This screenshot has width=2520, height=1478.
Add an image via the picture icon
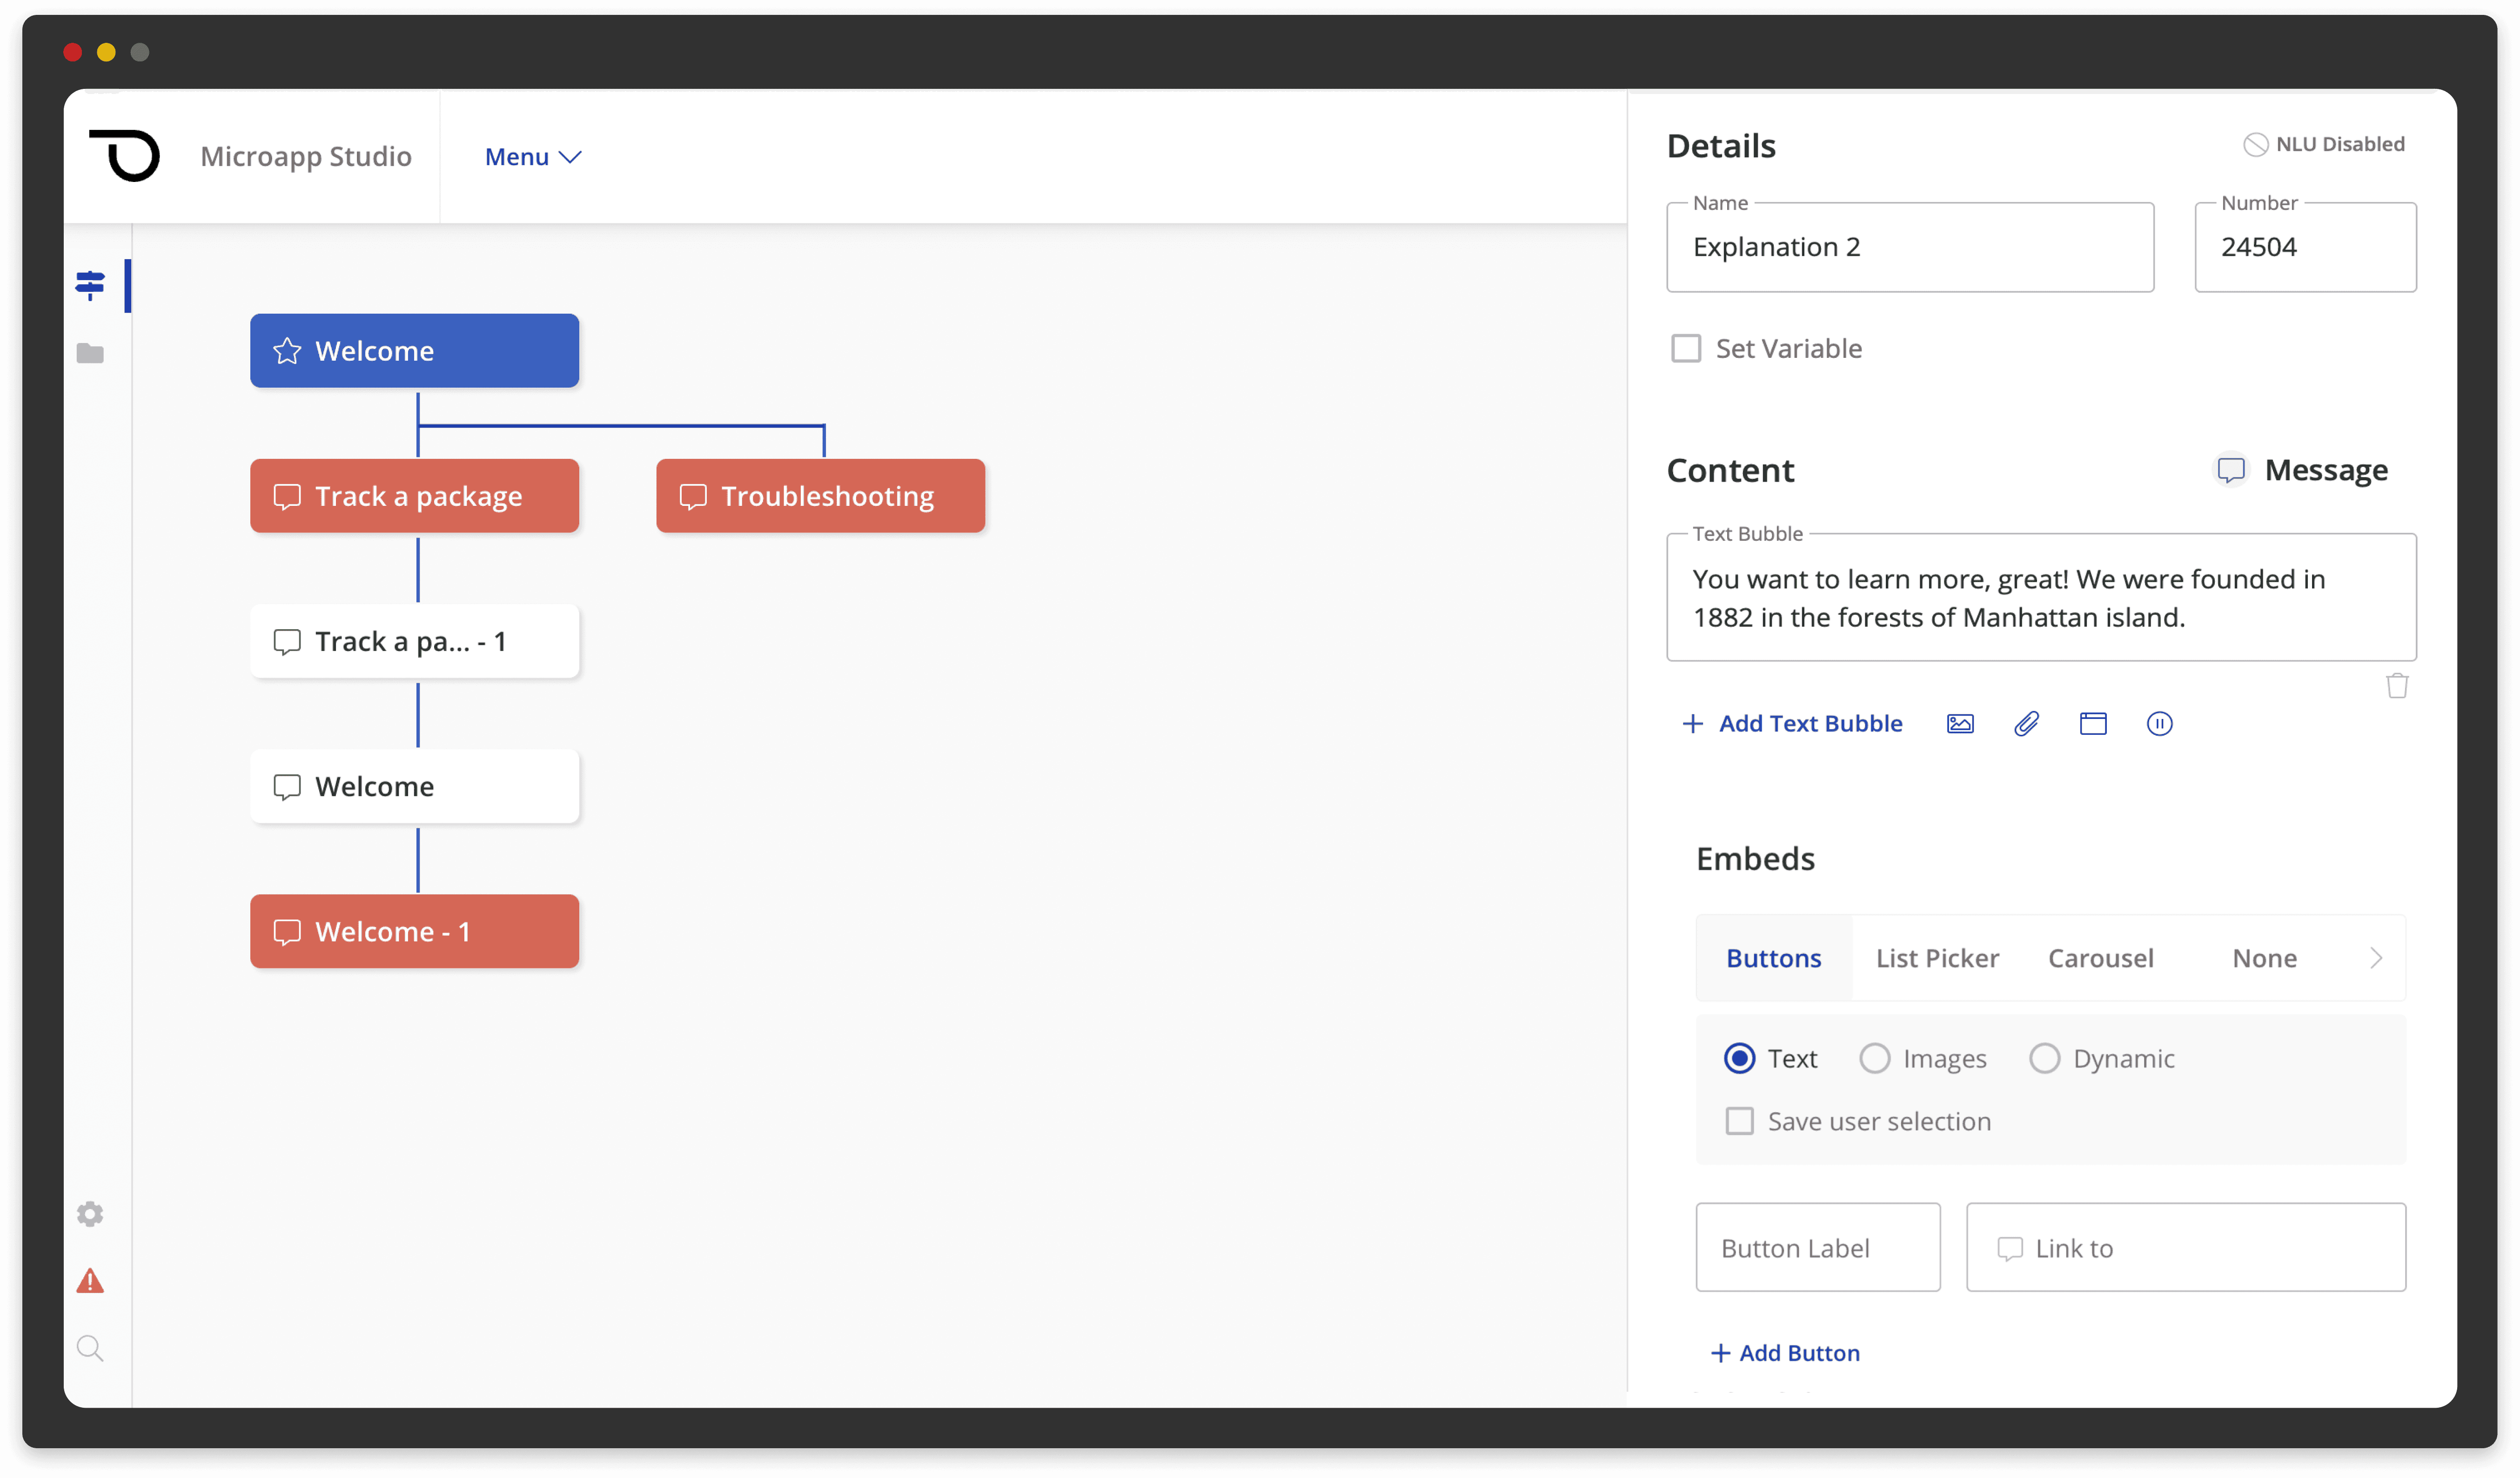[x=1960, y=723]
